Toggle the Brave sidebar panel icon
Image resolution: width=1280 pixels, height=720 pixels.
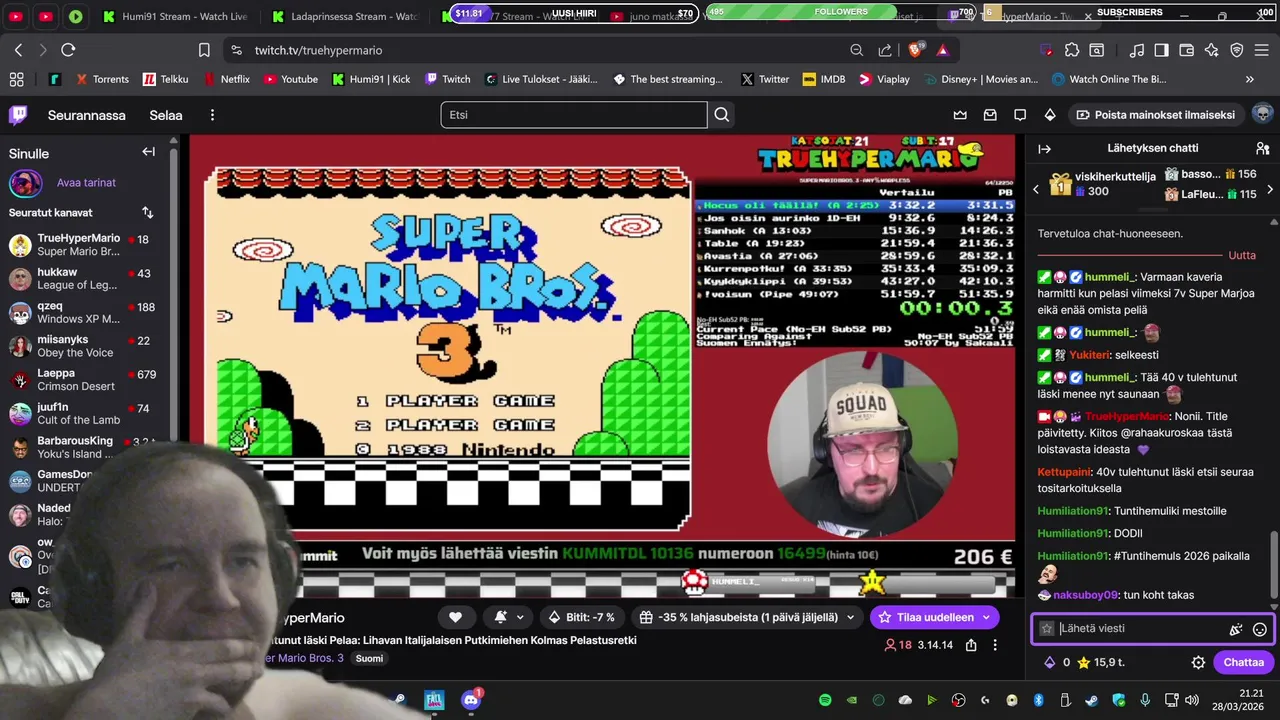coord(1161,50)
